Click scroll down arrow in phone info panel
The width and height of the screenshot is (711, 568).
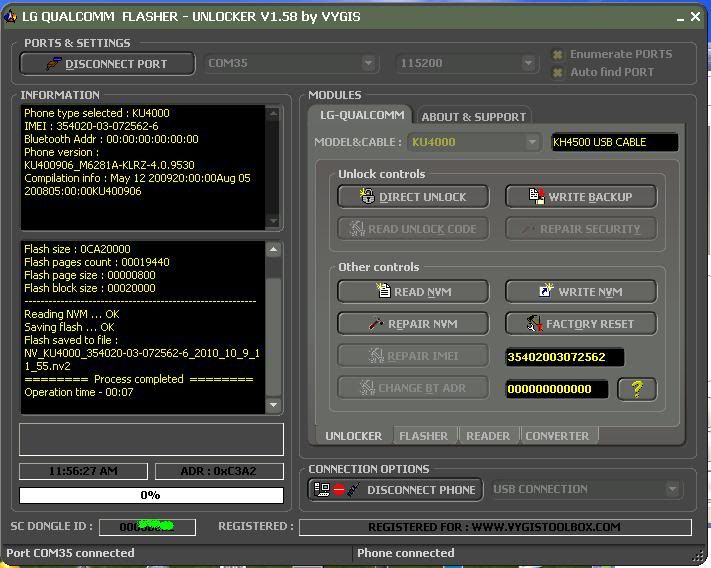tap(273, 221)
